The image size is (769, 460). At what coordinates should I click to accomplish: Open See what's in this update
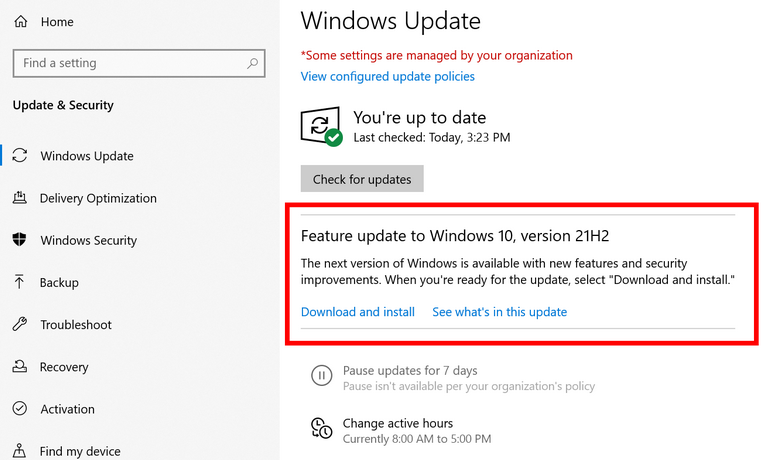coord(499,312)
